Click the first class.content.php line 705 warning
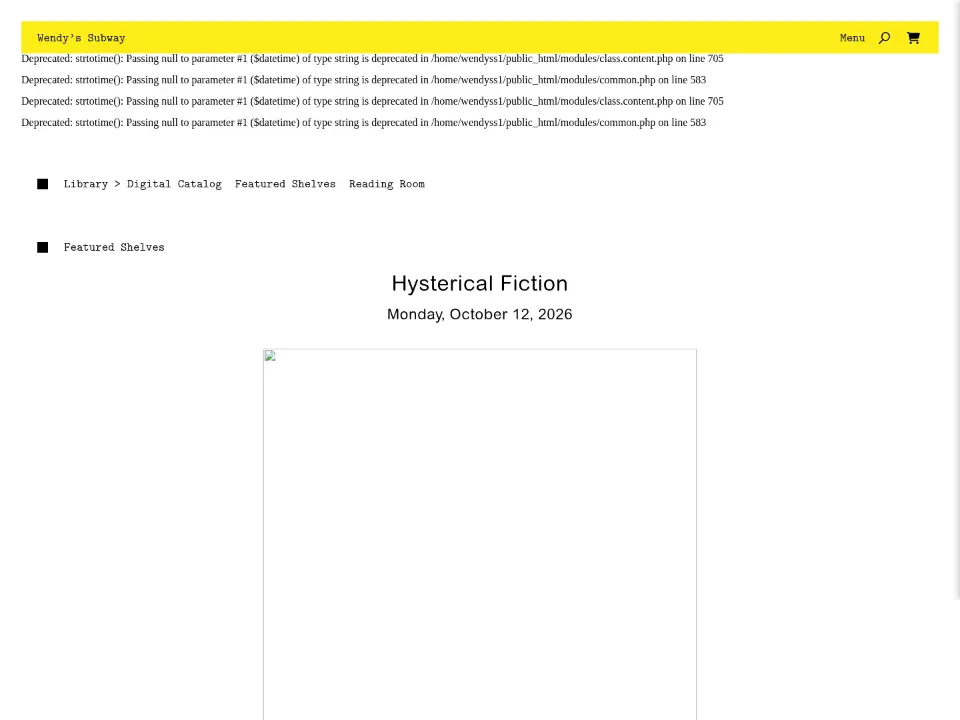 click(x=372, y=59)
